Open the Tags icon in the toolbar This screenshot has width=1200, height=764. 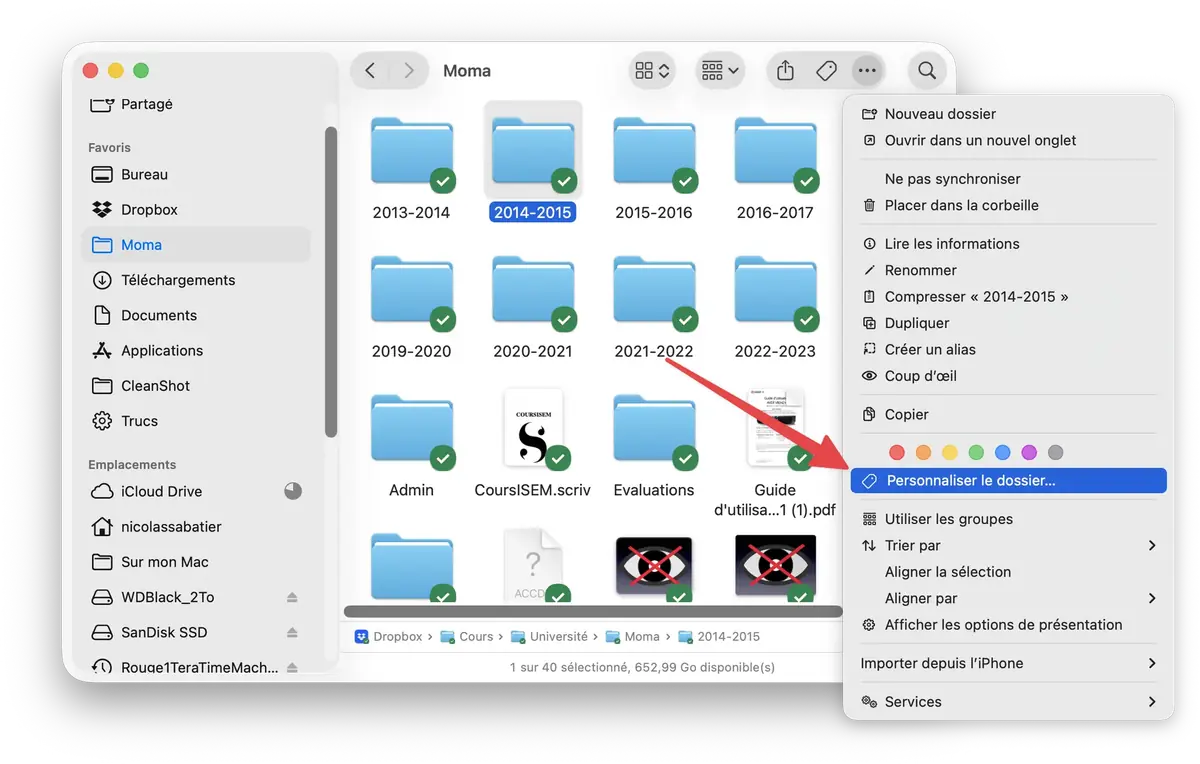[826, 70]
